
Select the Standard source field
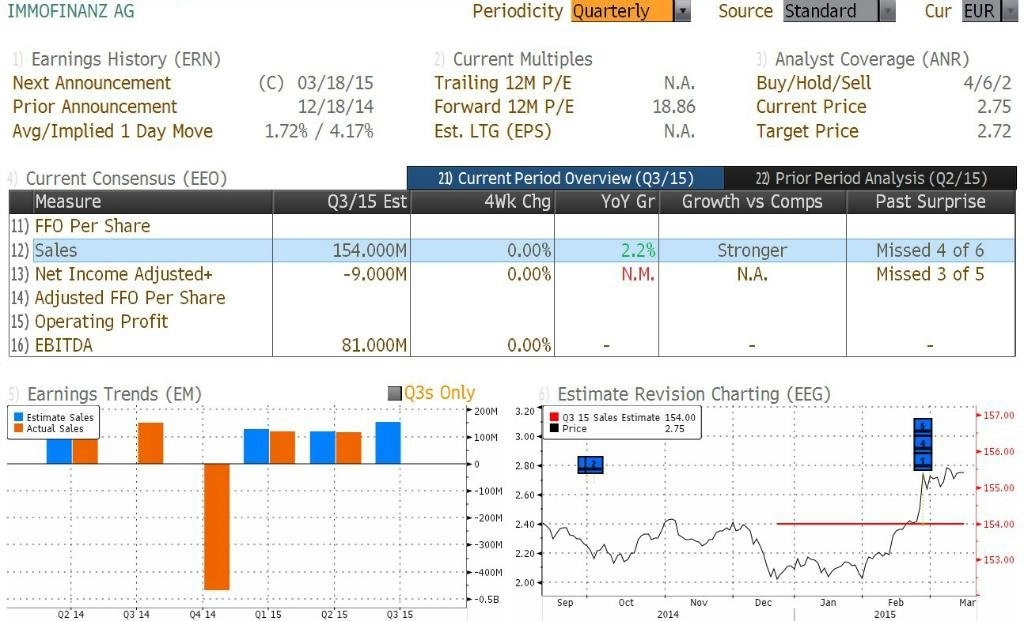click(x=831, y=11)
